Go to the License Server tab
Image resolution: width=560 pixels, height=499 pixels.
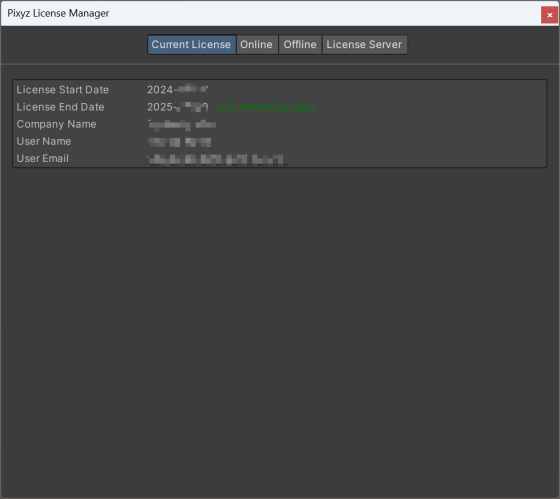click(364, 45)
